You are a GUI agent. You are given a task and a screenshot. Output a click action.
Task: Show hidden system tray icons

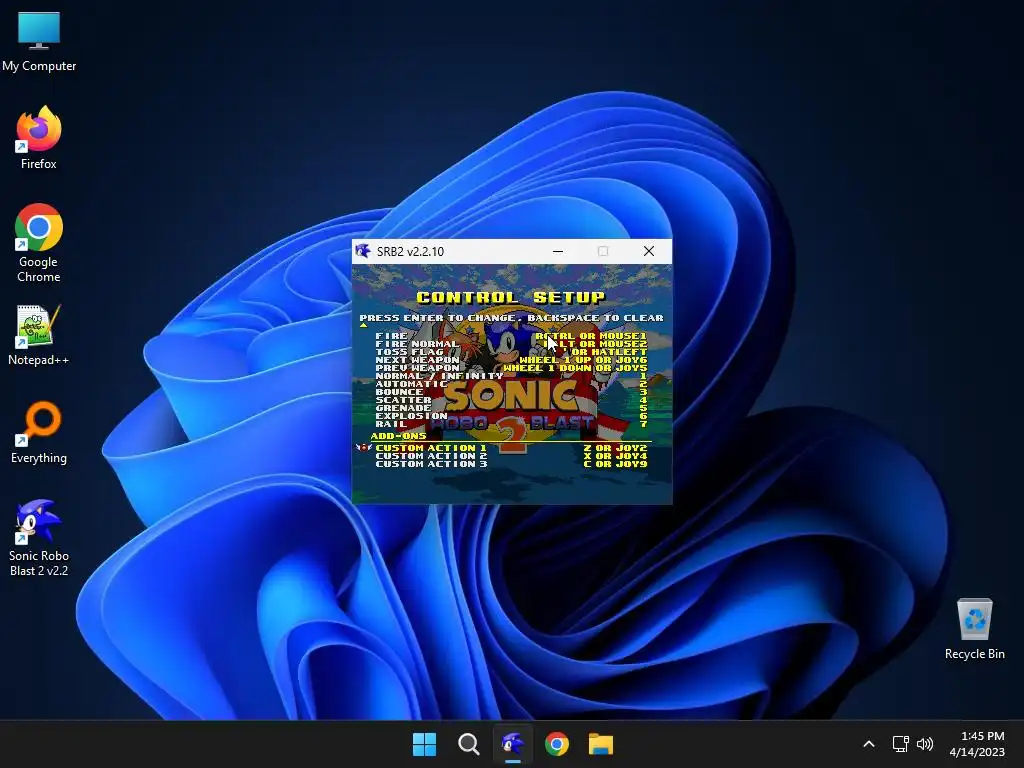869,744
